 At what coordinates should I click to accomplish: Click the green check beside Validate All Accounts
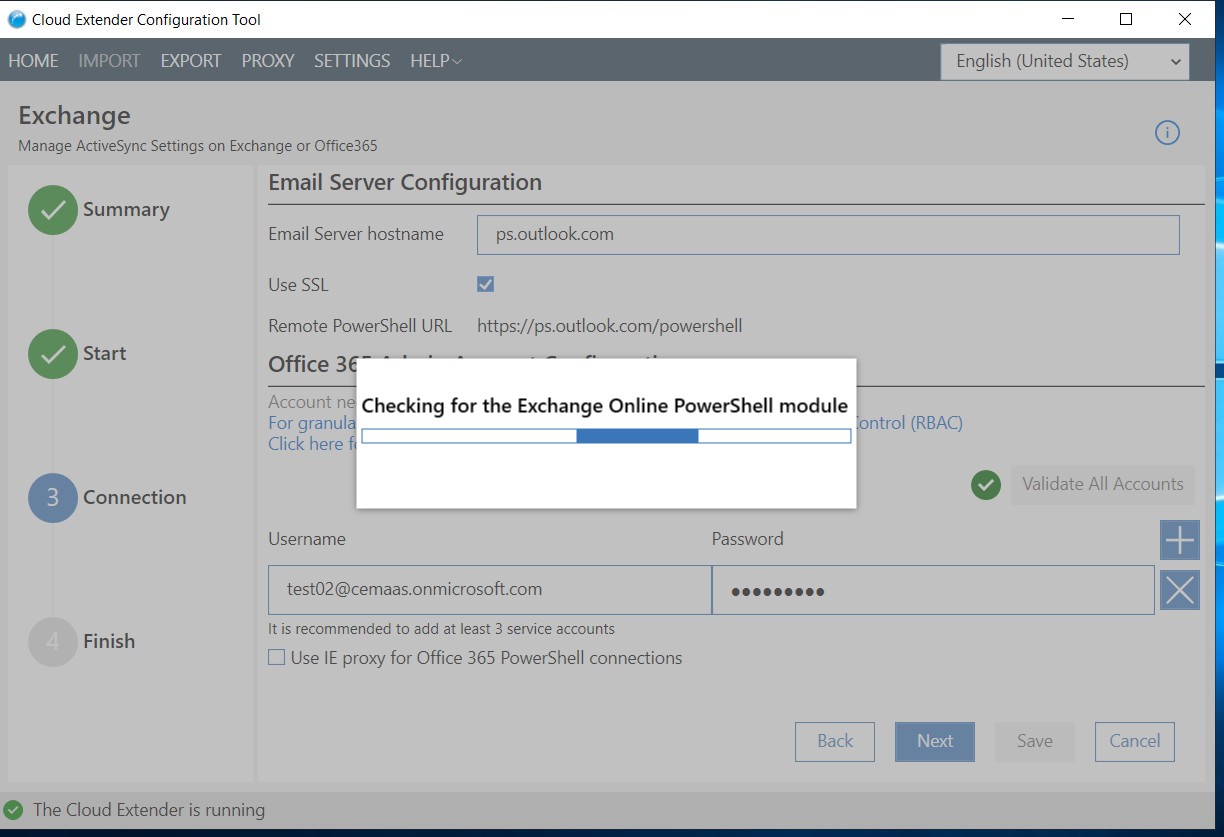click(985, 484)
